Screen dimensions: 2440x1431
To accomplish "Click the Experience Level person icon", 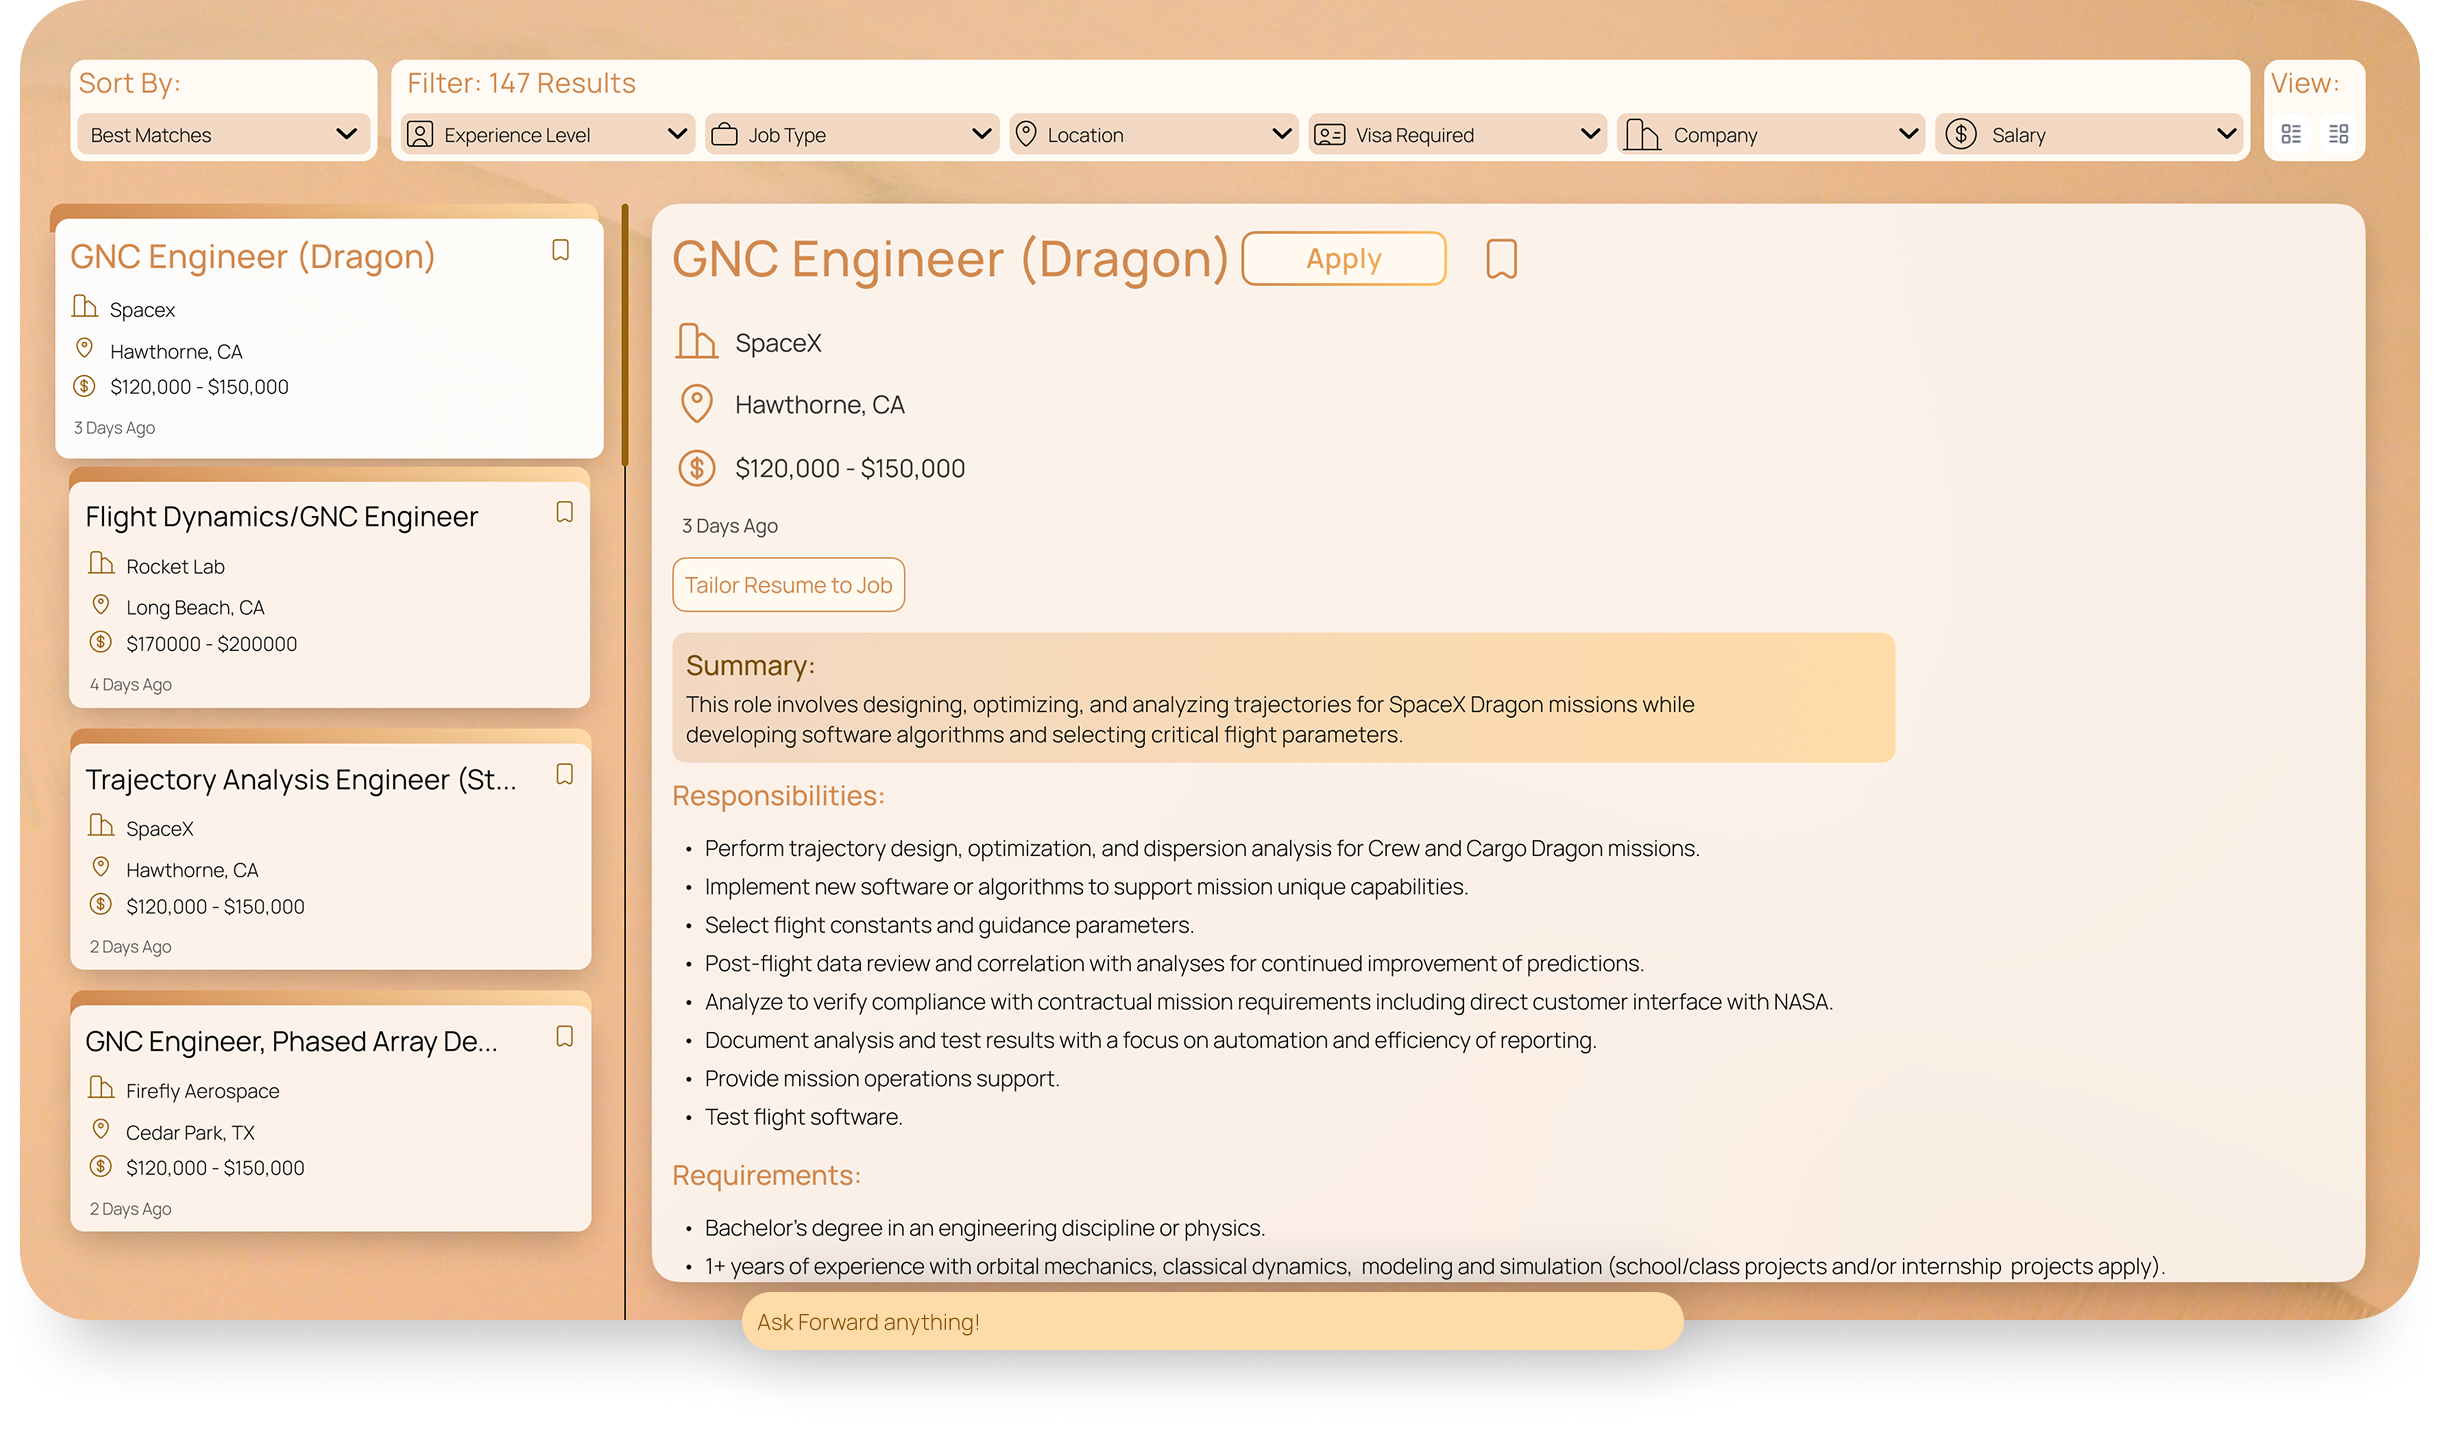I will click(421, 134).
